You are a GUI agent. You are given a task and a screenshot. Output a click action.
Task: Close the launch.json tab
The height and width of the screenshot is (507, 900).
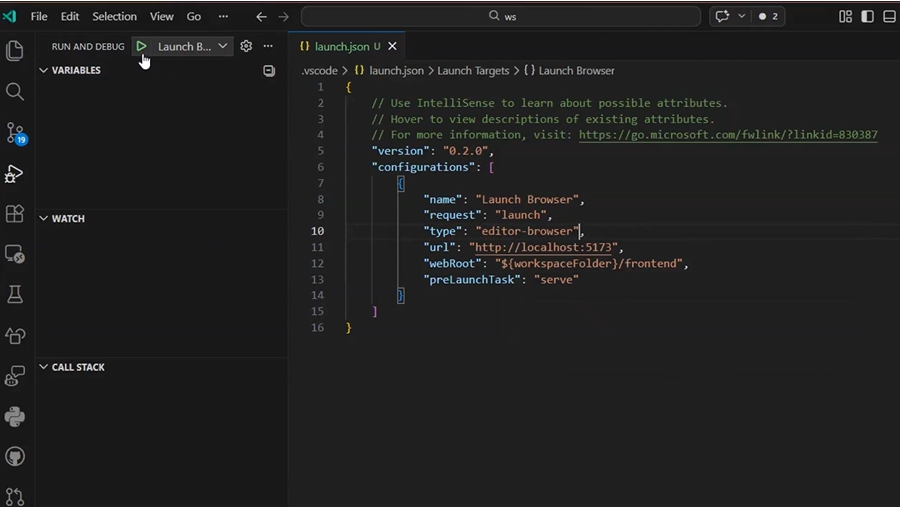(392, 46)
